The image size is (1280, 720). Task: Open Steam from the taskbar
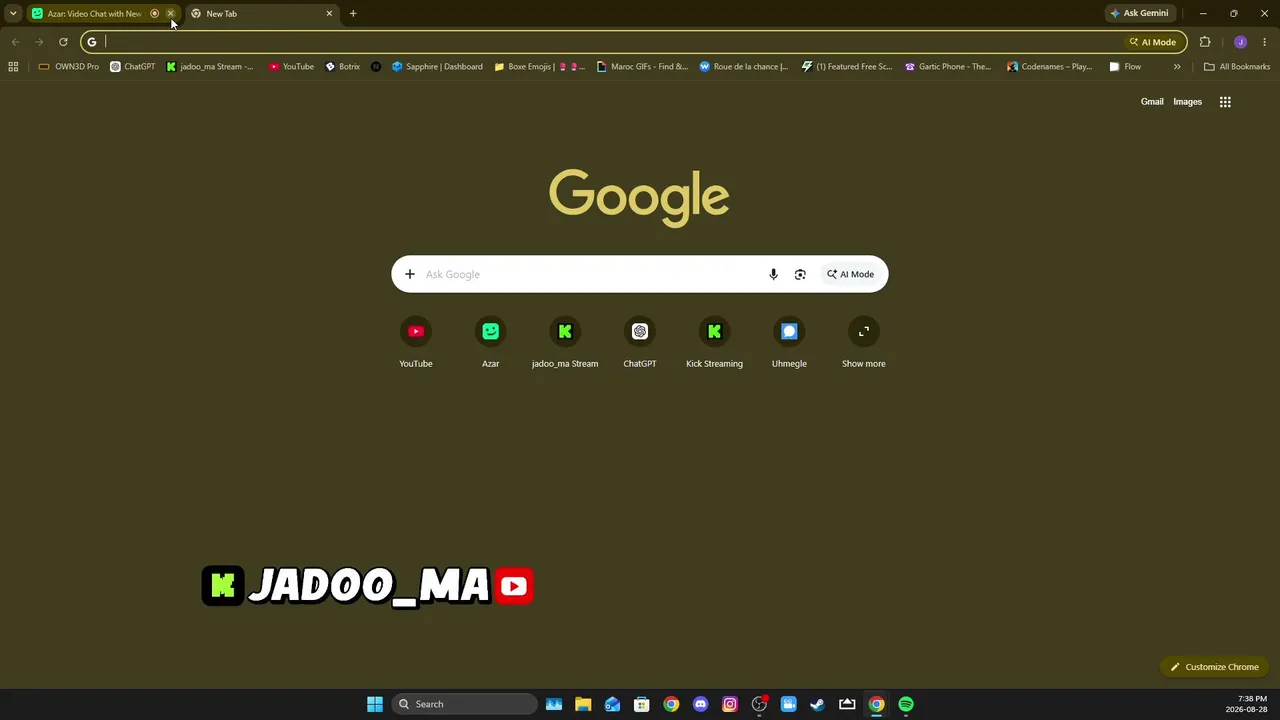click(818, 704)
